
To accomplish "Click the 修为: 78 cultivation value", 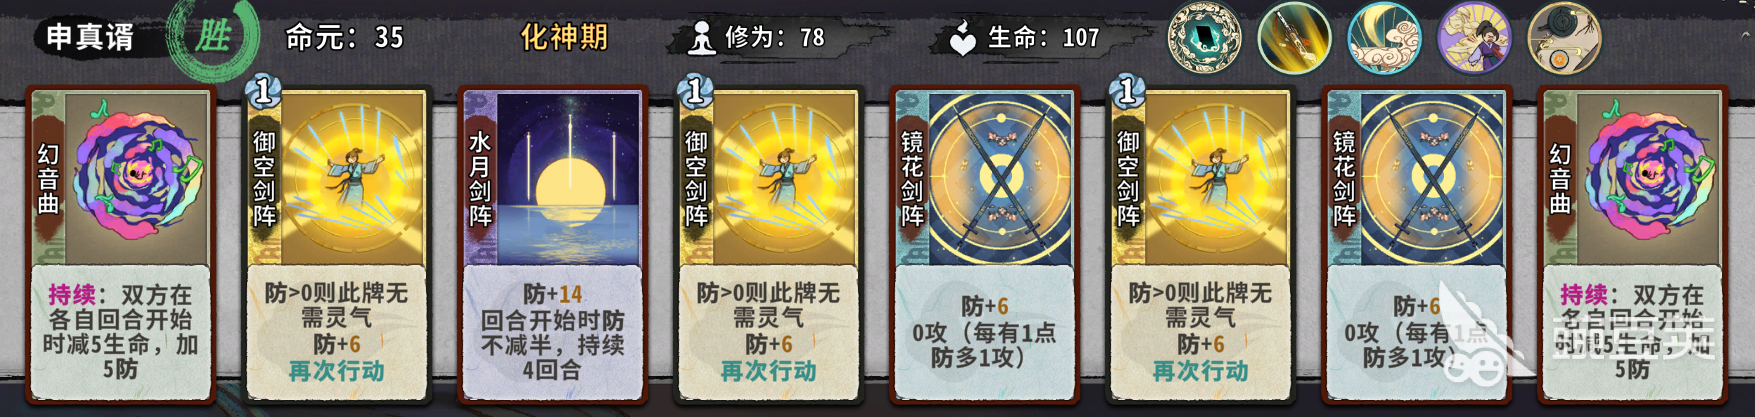I will 775,37.
